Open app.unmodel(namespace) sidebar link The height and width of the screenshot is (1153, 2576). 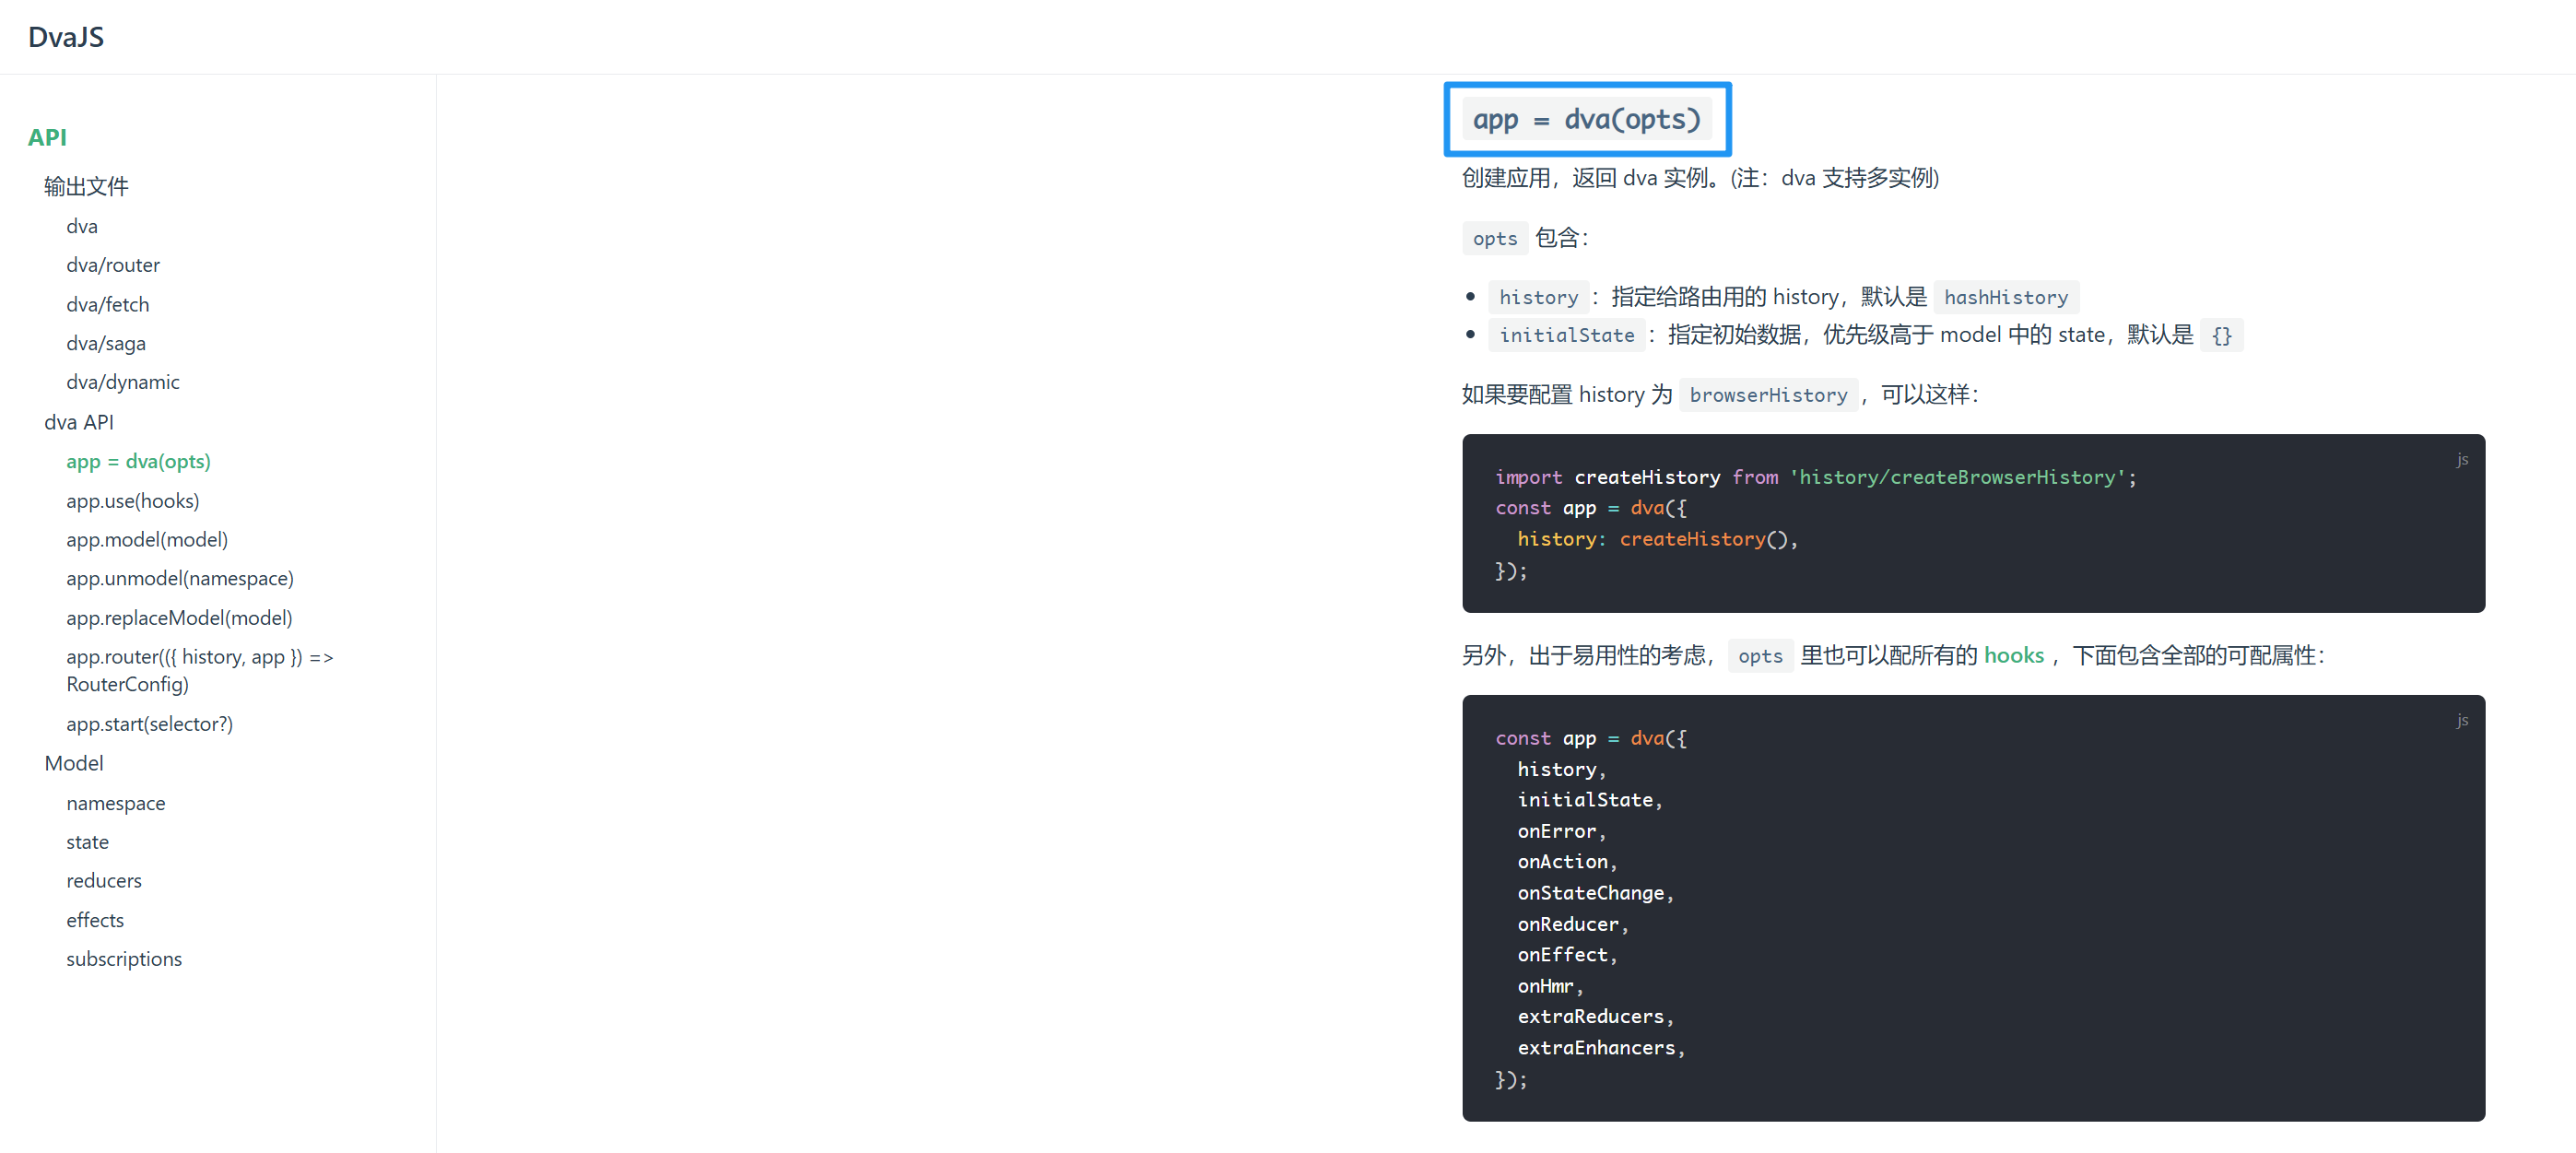(180, 578)
